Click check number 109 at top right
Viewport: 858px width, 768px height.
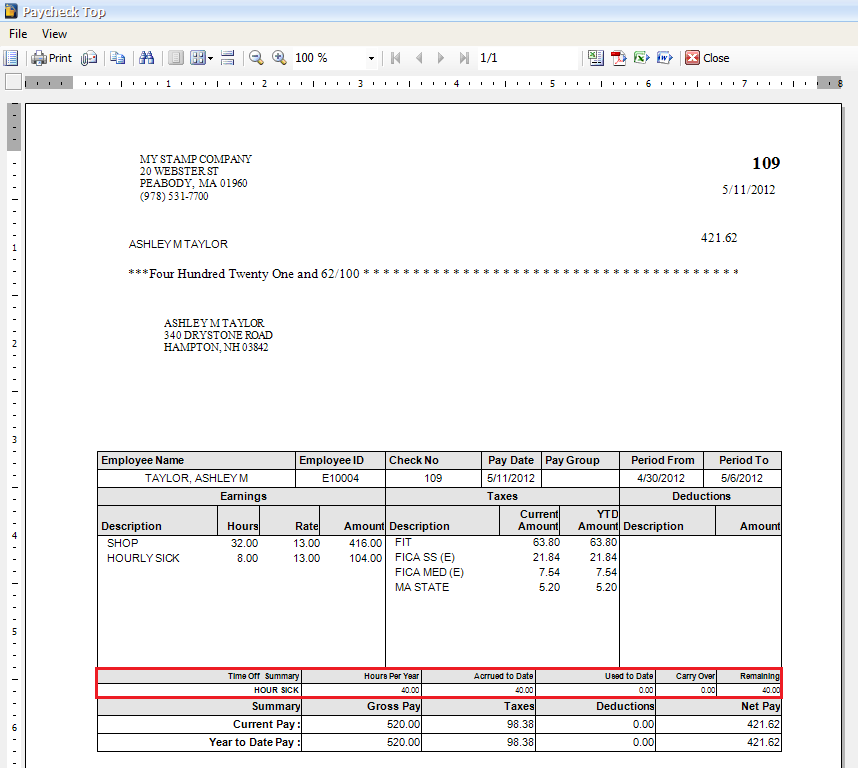[766, 163]
